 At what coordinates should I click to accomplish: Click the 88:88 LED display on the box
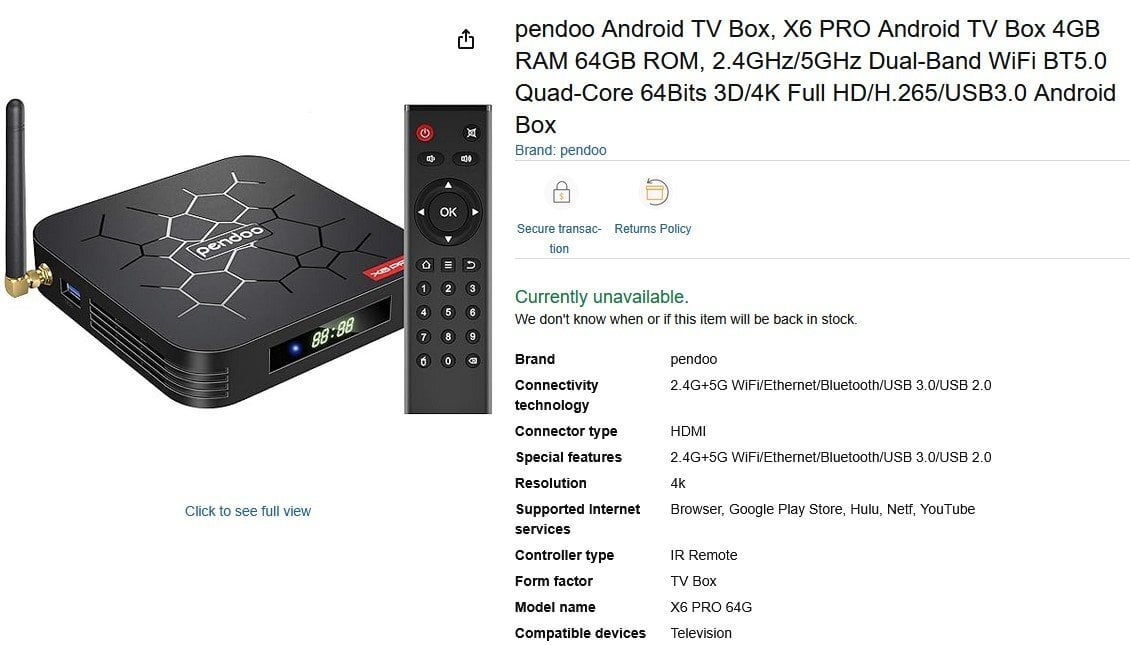tap(332, 334)
